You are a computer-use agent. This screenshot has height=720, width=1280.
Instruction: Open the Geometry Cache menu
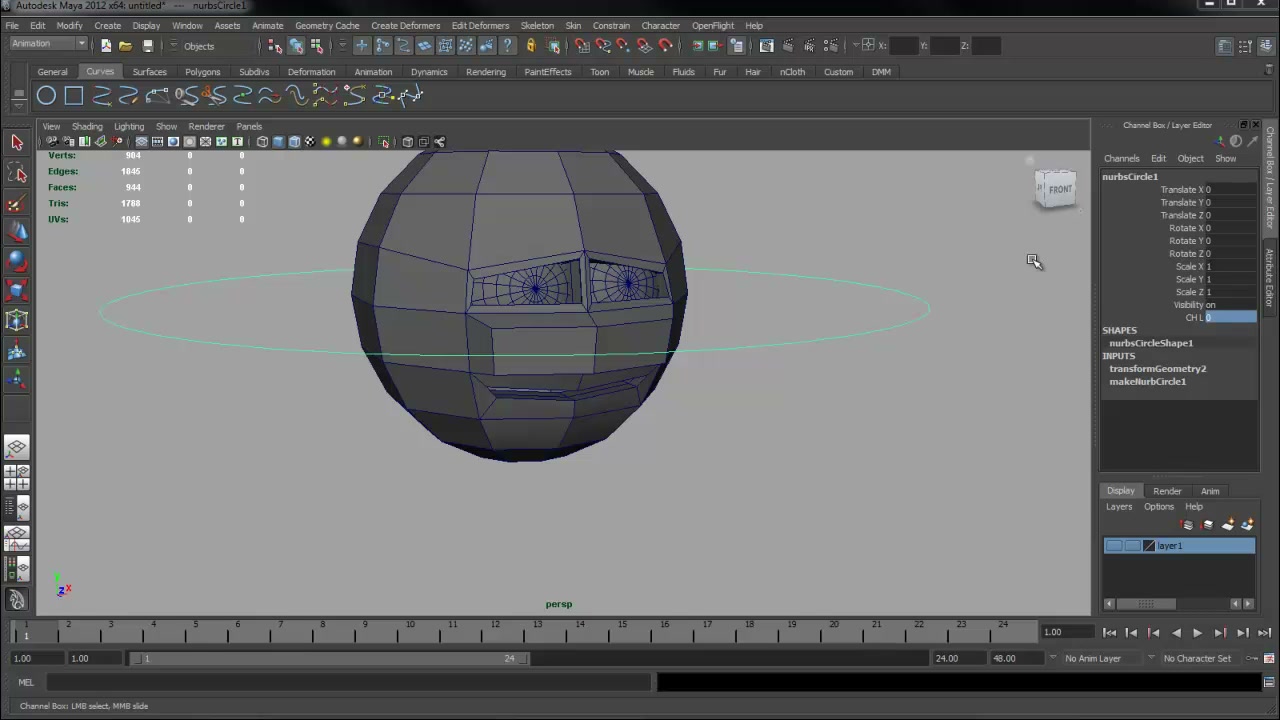pos(327,26)
